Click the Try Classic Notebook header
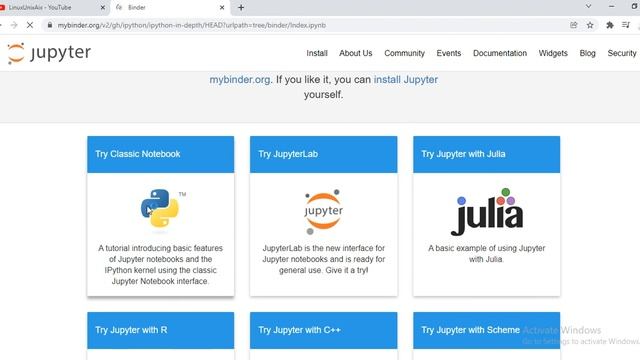 click(160, 154)
